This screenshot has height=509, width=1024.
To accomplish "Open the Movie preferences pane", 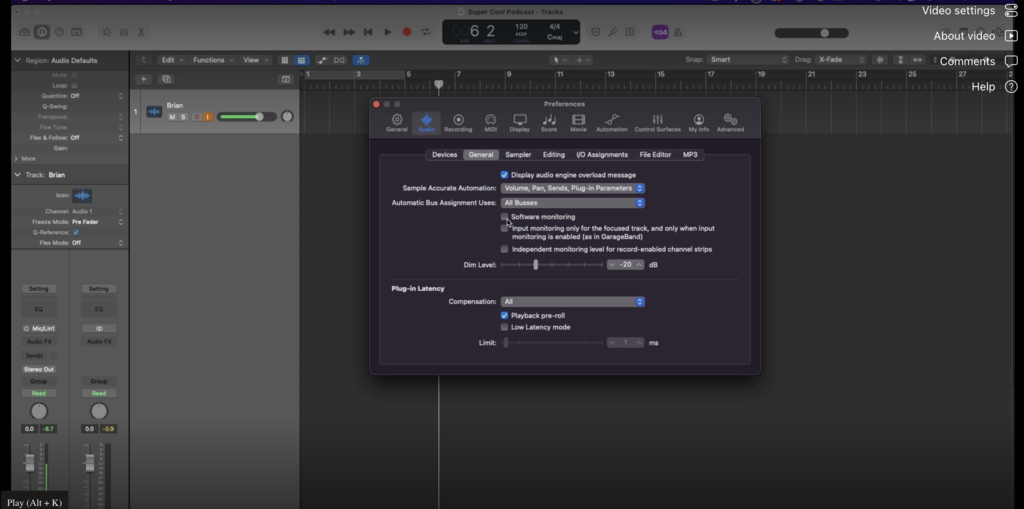I will coord(578,123).
